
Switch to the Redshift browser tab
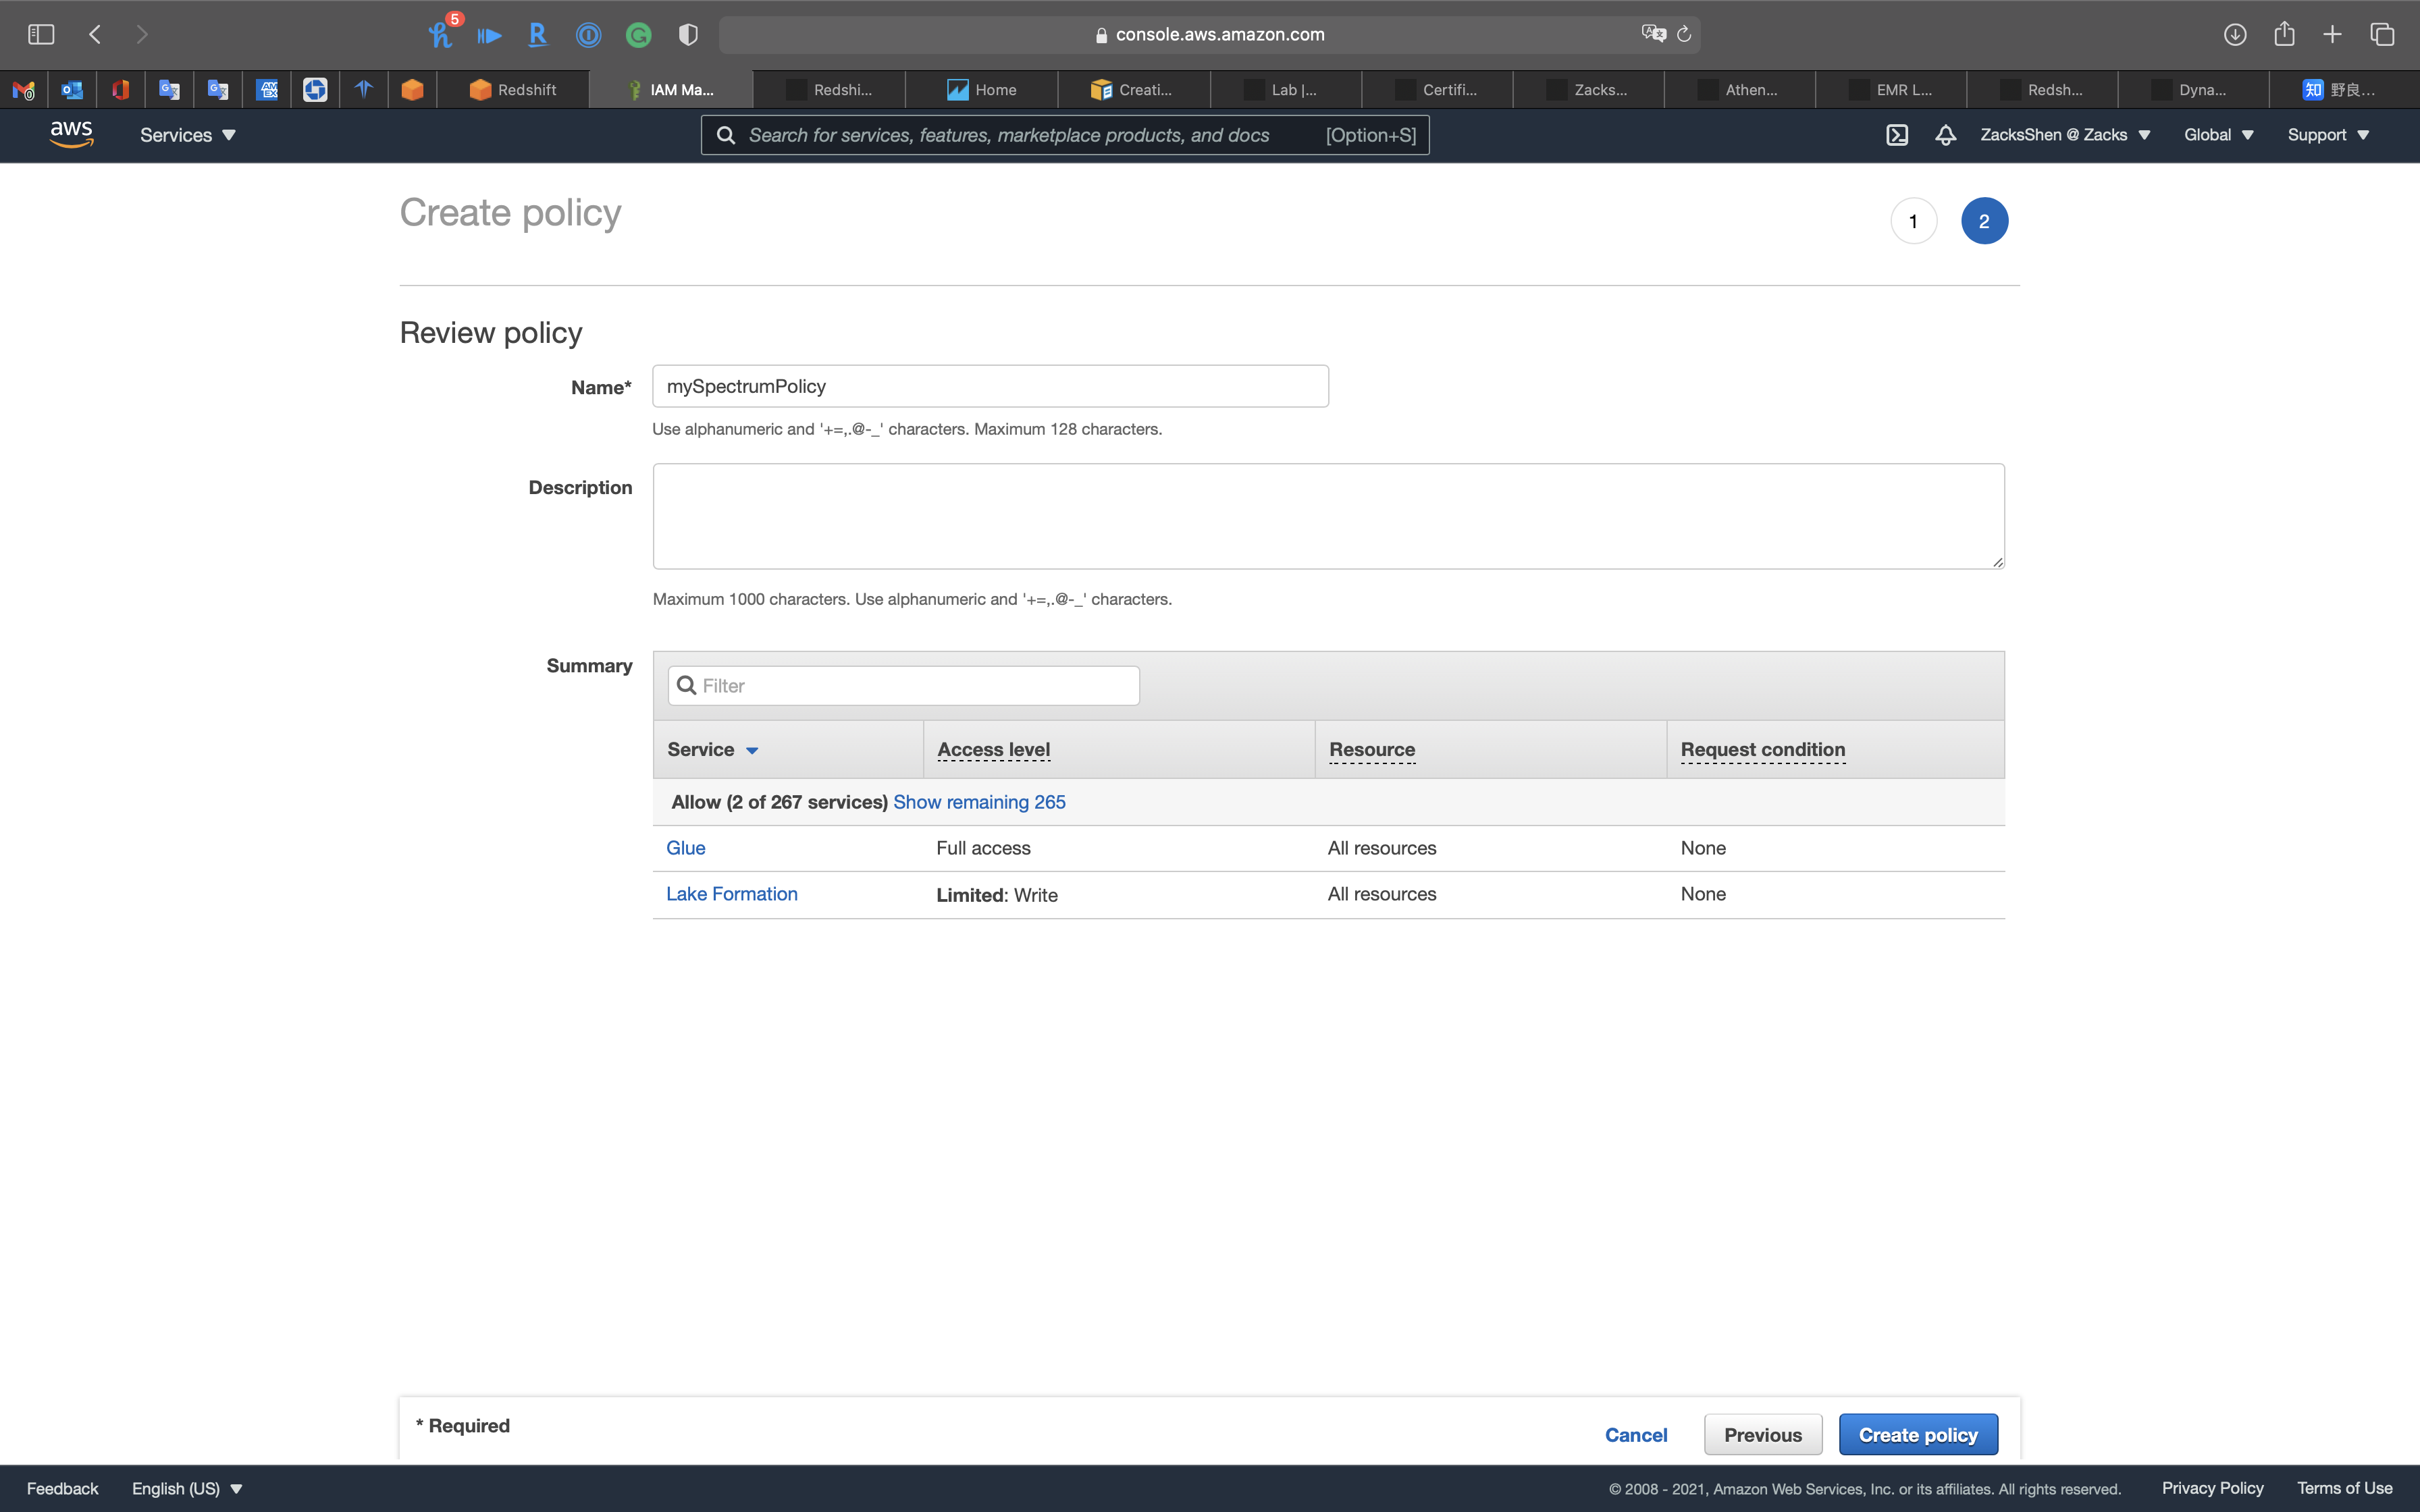click(x=514, y=90)
